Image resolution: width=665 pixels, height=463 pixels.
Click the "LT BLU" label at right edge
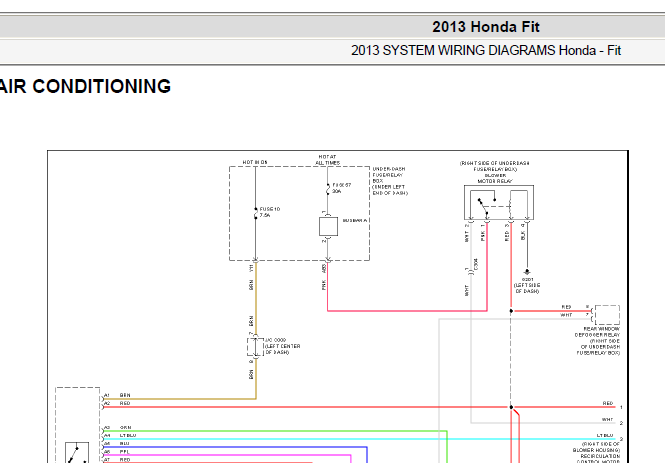coord(605,435)
